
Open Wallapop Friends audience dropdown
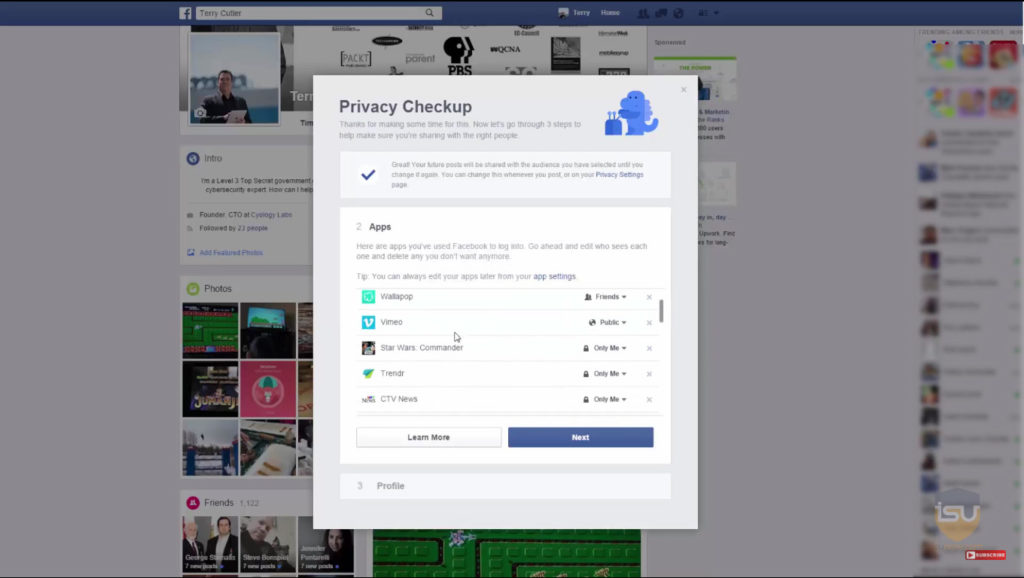tap(605, 297)
